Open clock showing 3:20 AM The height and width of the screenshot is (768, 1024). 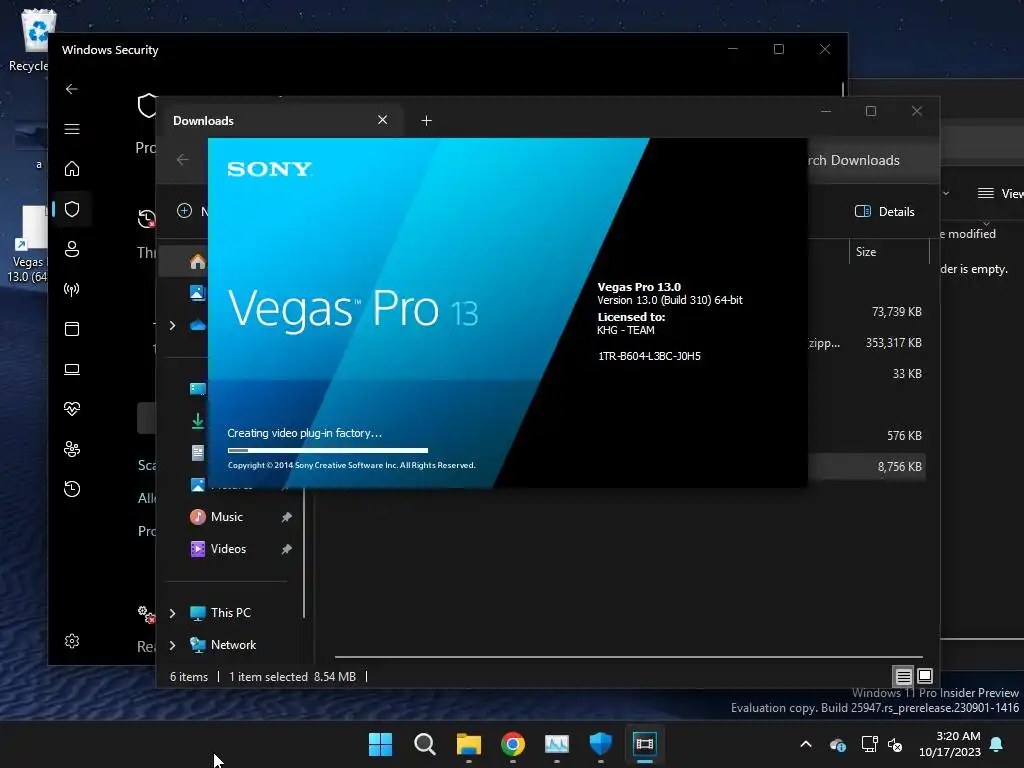coord(949,744)
